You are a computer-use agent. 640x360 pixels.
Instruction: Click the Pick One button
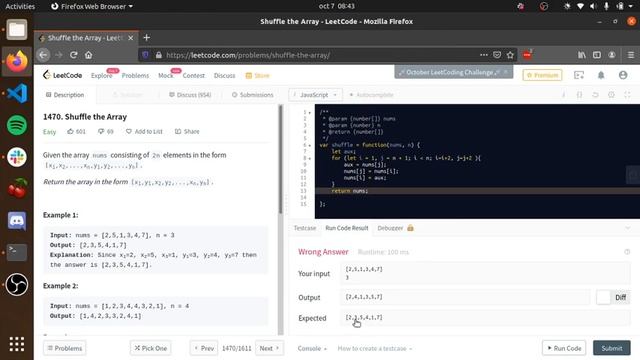[x=151, y=348]
